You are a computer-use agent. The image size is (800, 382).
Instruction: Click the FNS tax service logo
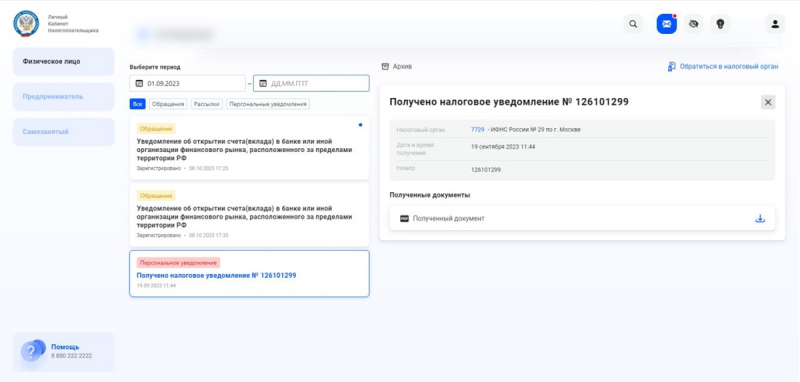(26, 23)
